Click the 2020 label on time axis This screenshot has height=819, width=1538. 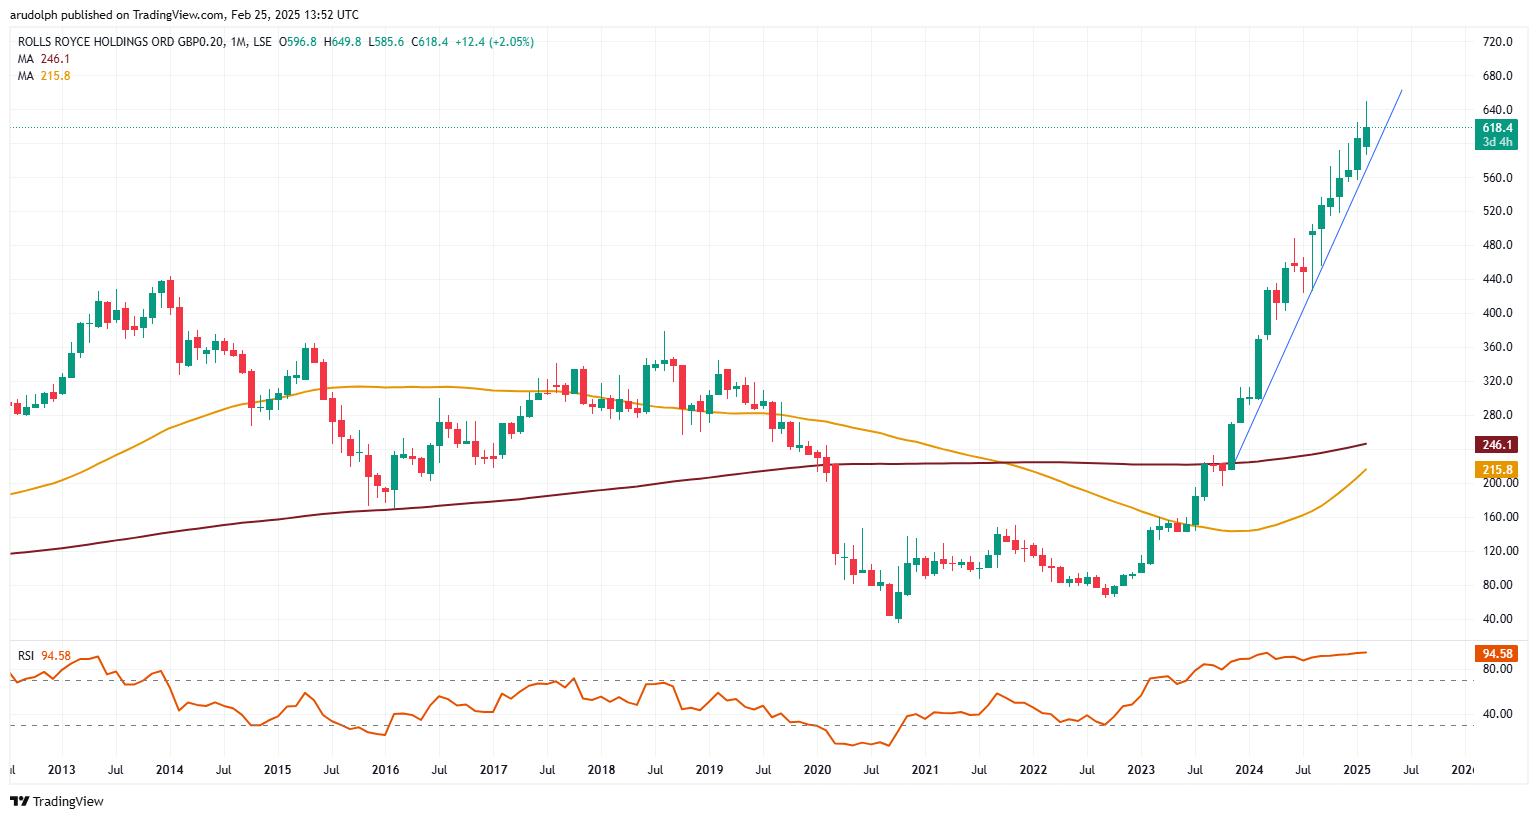(817, 770)
